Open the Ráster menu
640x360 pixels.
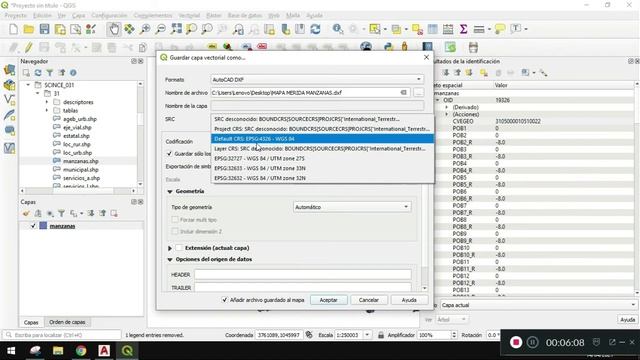coord(213,16)
